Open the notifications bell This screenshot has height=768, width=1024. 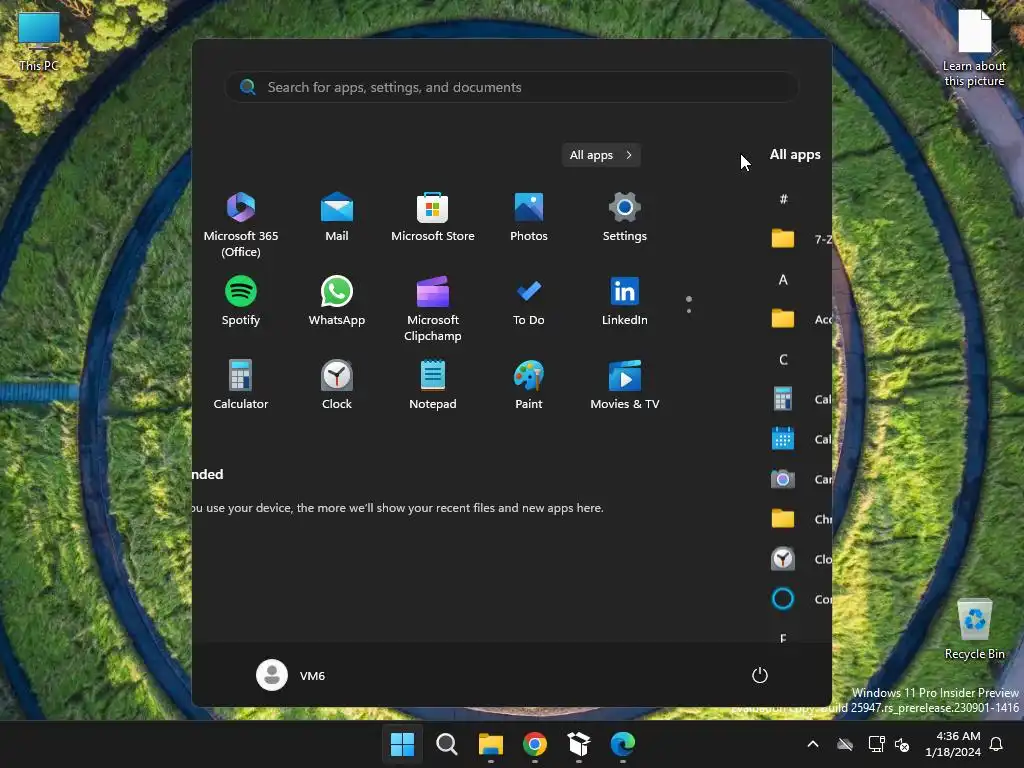coord(997,744)
